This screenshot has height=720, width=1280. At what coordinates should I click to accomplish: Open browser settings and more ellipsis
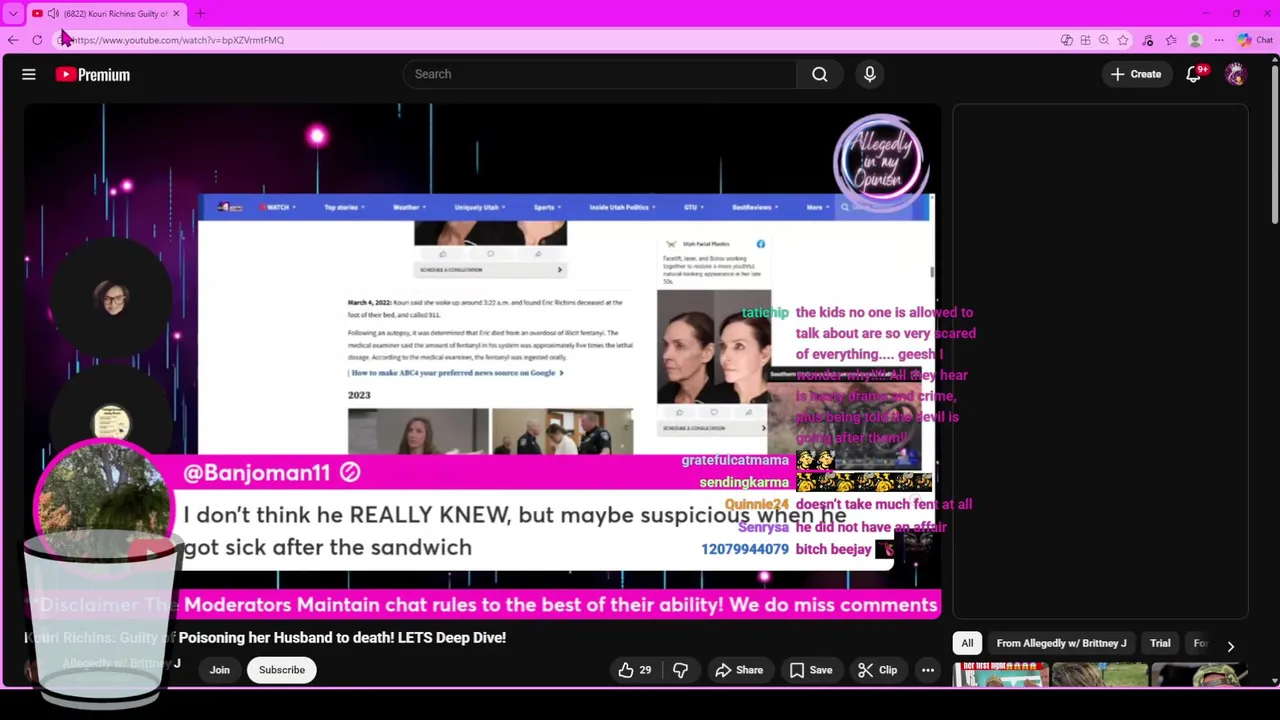1219,40
